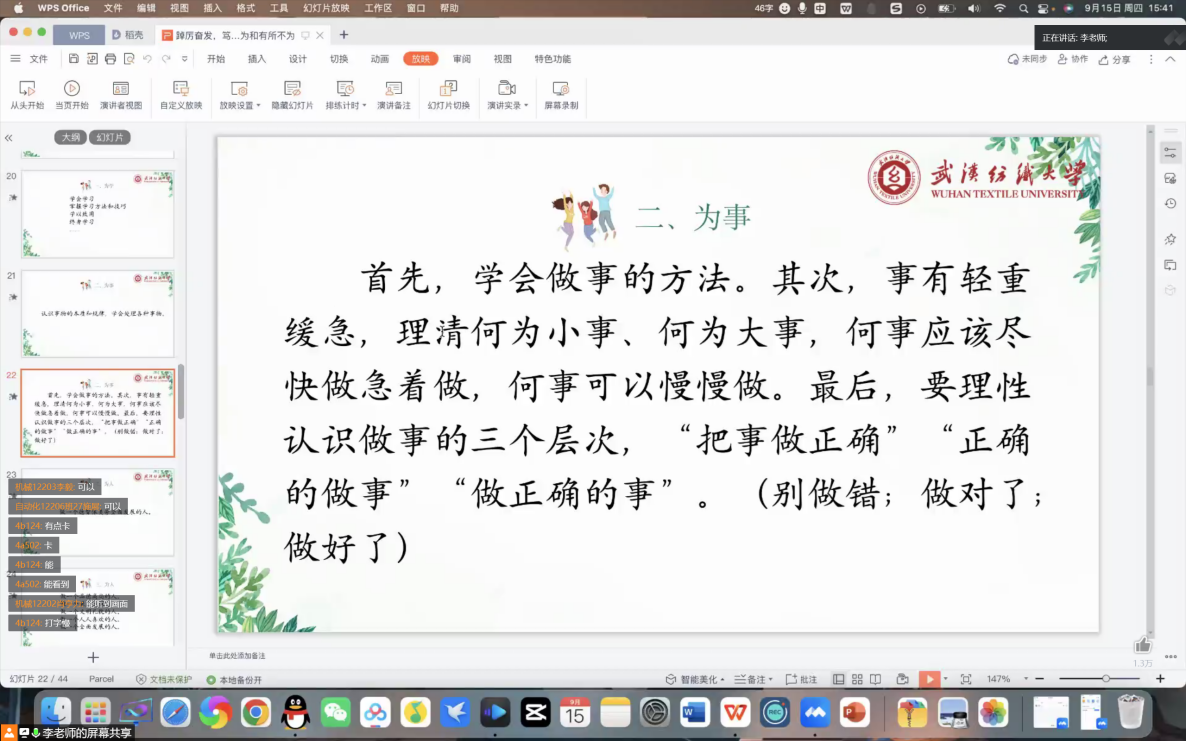
Task: Switch to slide sorter grid view
Action: coord(856,679)
